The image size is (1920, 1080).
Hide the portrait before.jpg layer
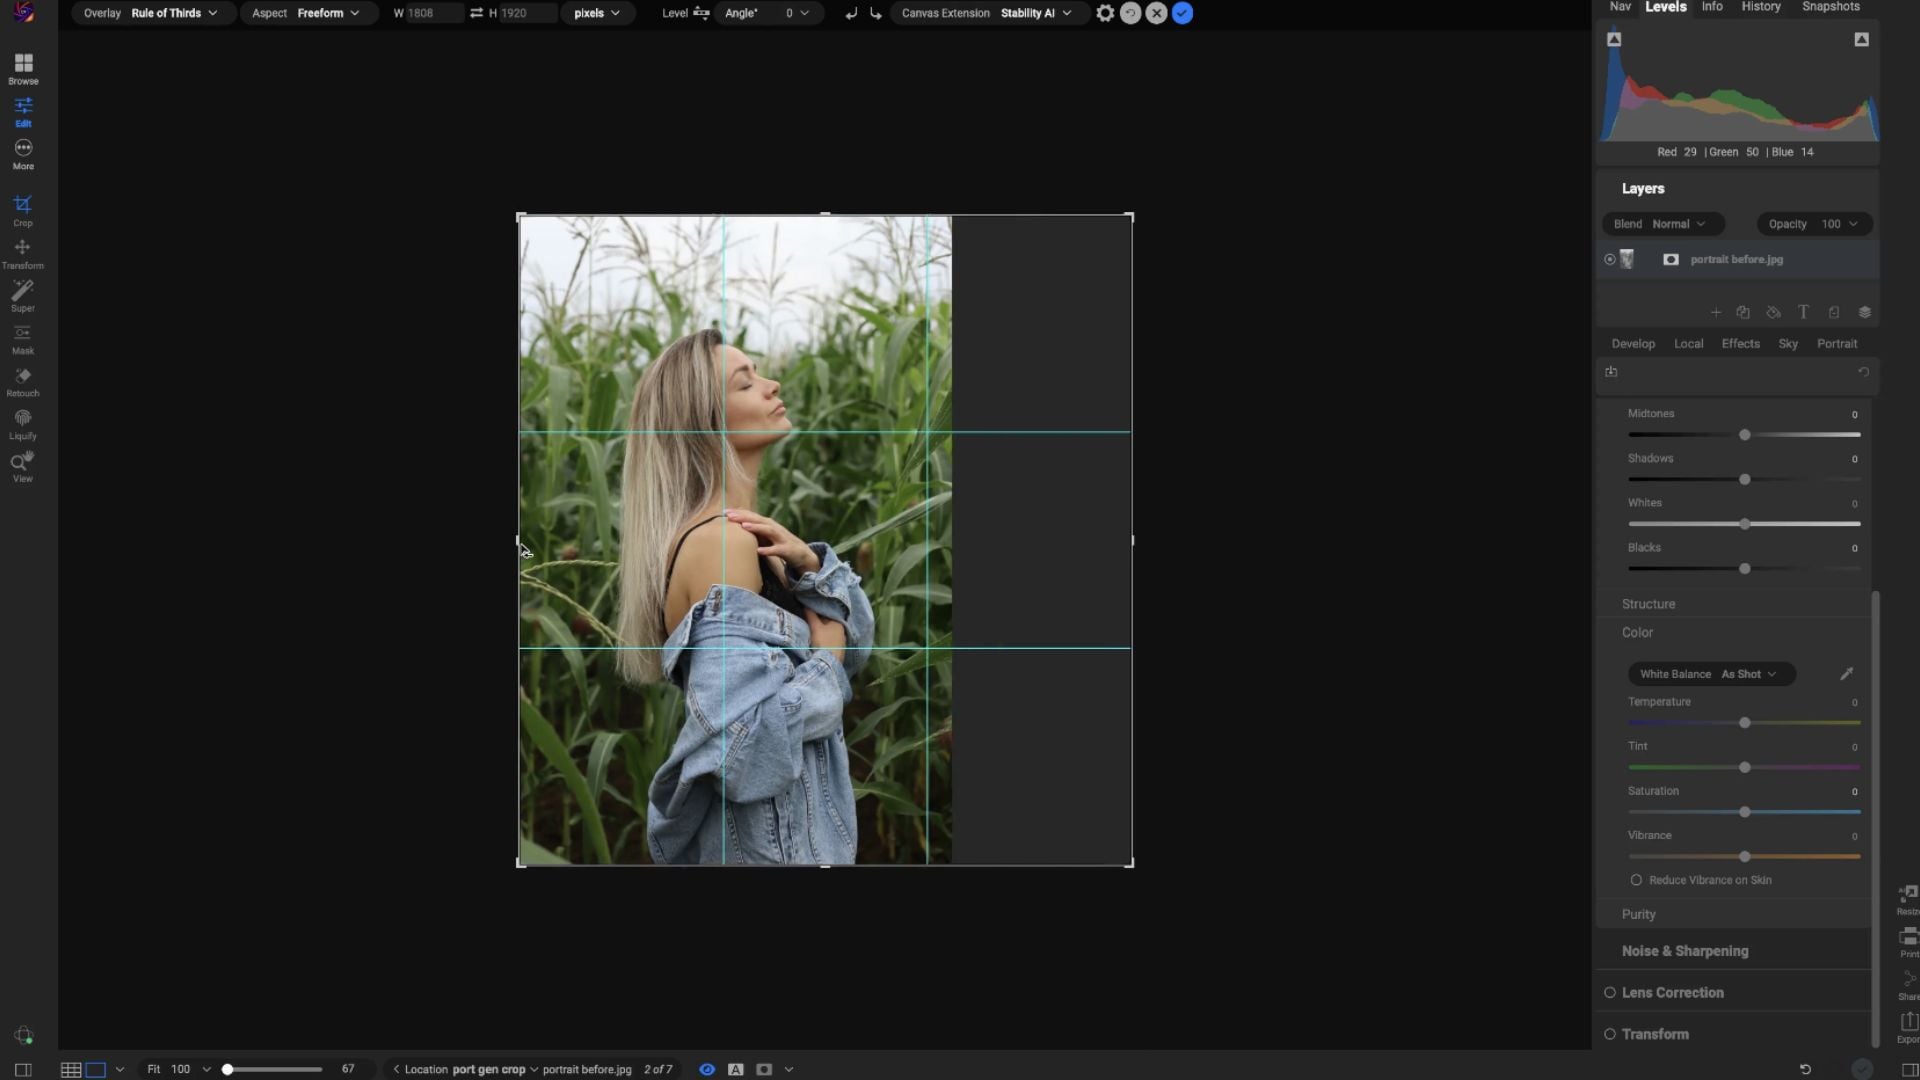[1609, 259]
